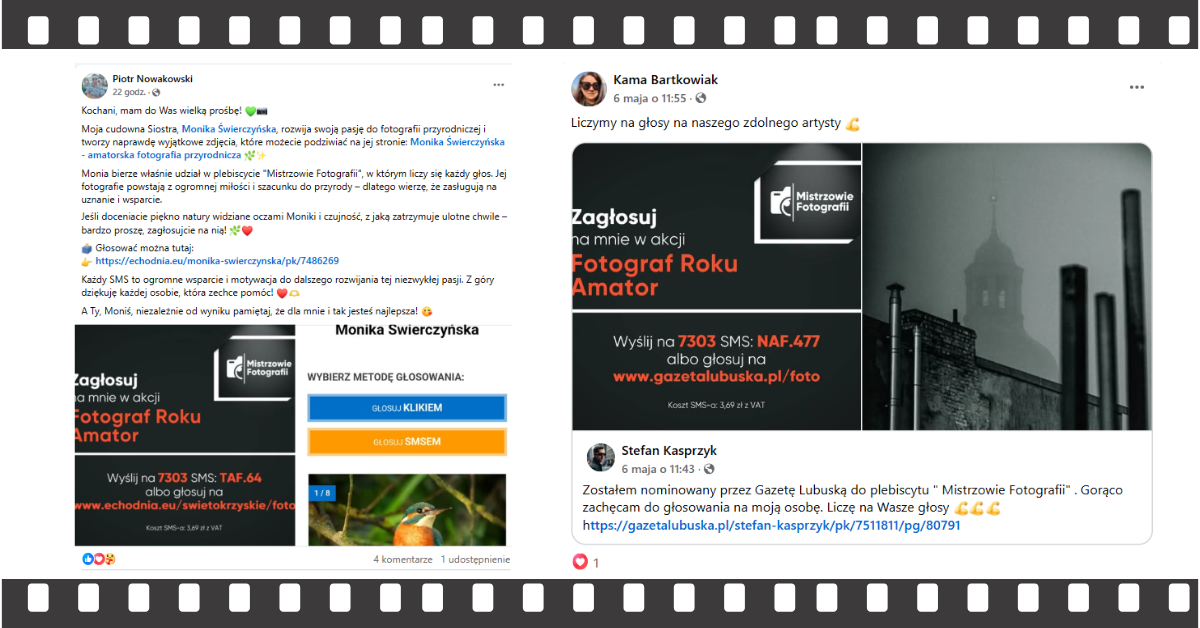Open foggy tower photograph in shared post

point(1007,287)
